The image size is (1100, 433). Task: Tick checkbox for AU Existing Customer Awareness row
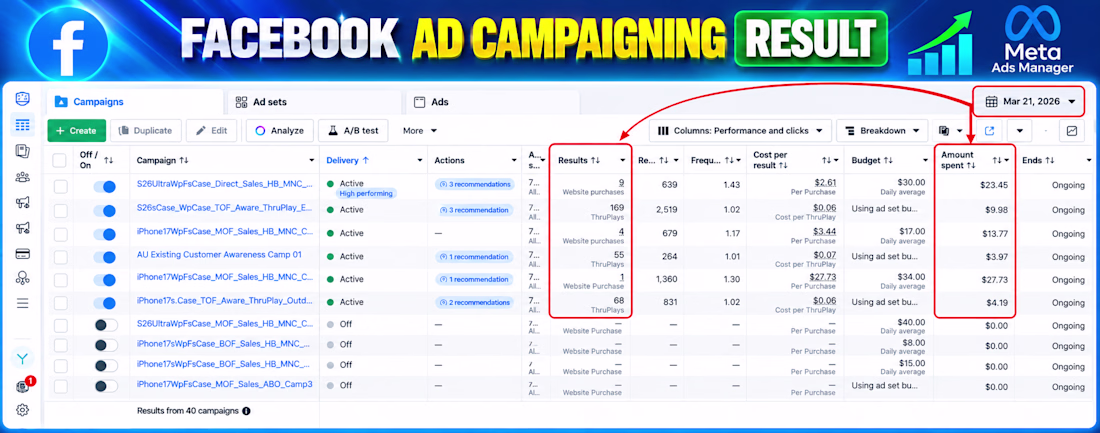tap(61, 256)
